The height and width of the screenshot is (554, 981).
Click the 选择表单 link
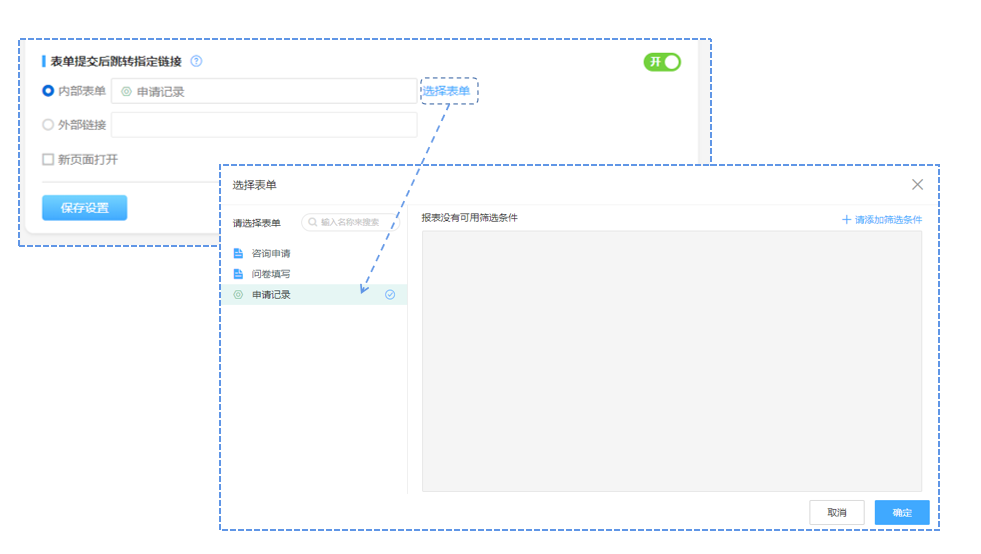[446, 91]
